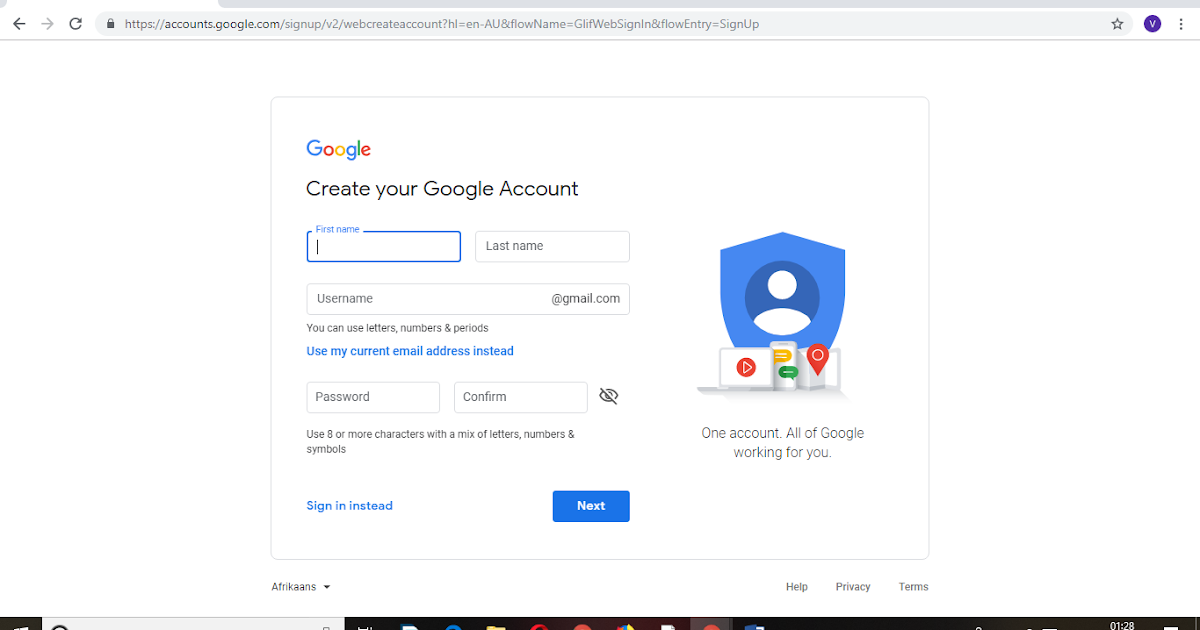Click the padlock site security icon
The image size is (1200, 630).
tap(110, 24)
